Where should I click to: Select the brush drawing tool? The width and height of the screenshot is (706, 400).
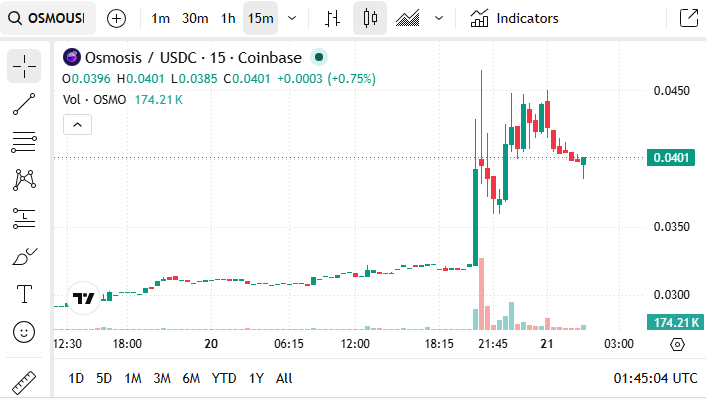pos(24,256)
